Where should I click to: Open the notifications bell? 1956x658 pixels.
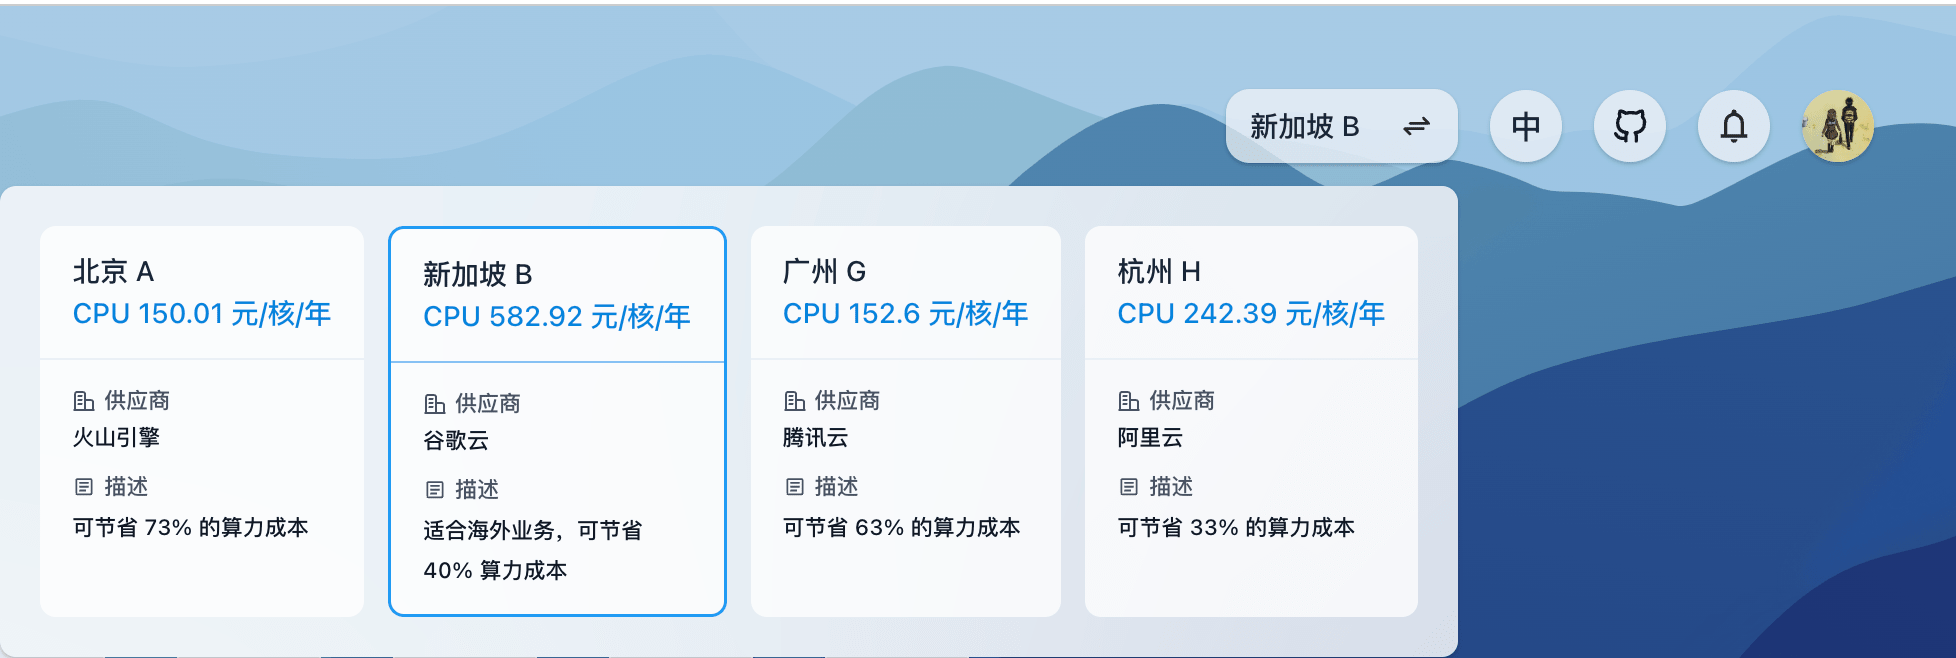(1733, 126)
